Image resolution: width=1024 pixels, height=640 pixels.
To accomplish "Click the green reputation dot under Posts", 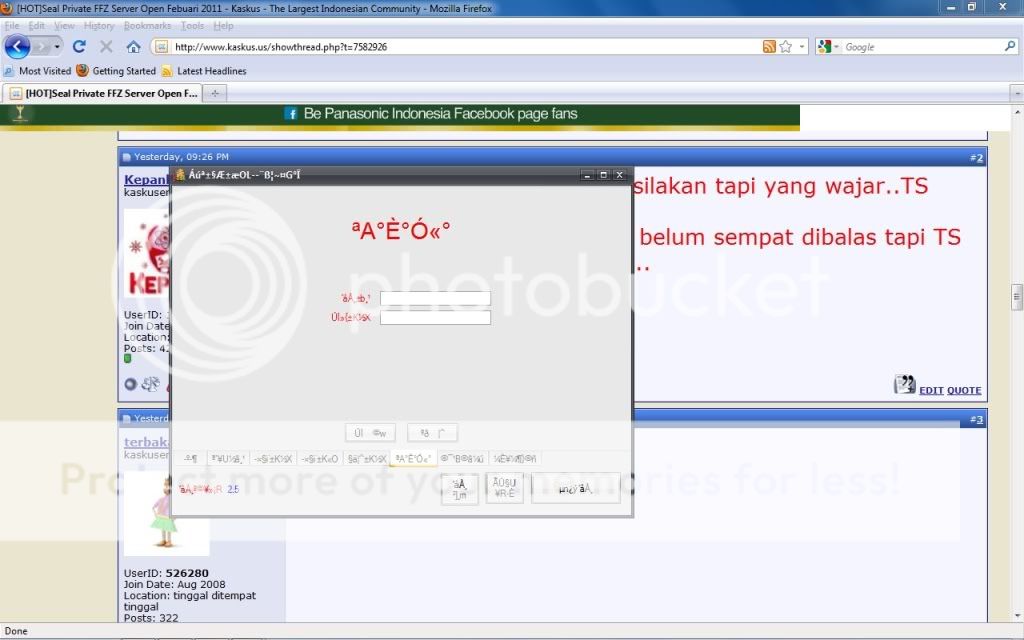I will point(127,359).
